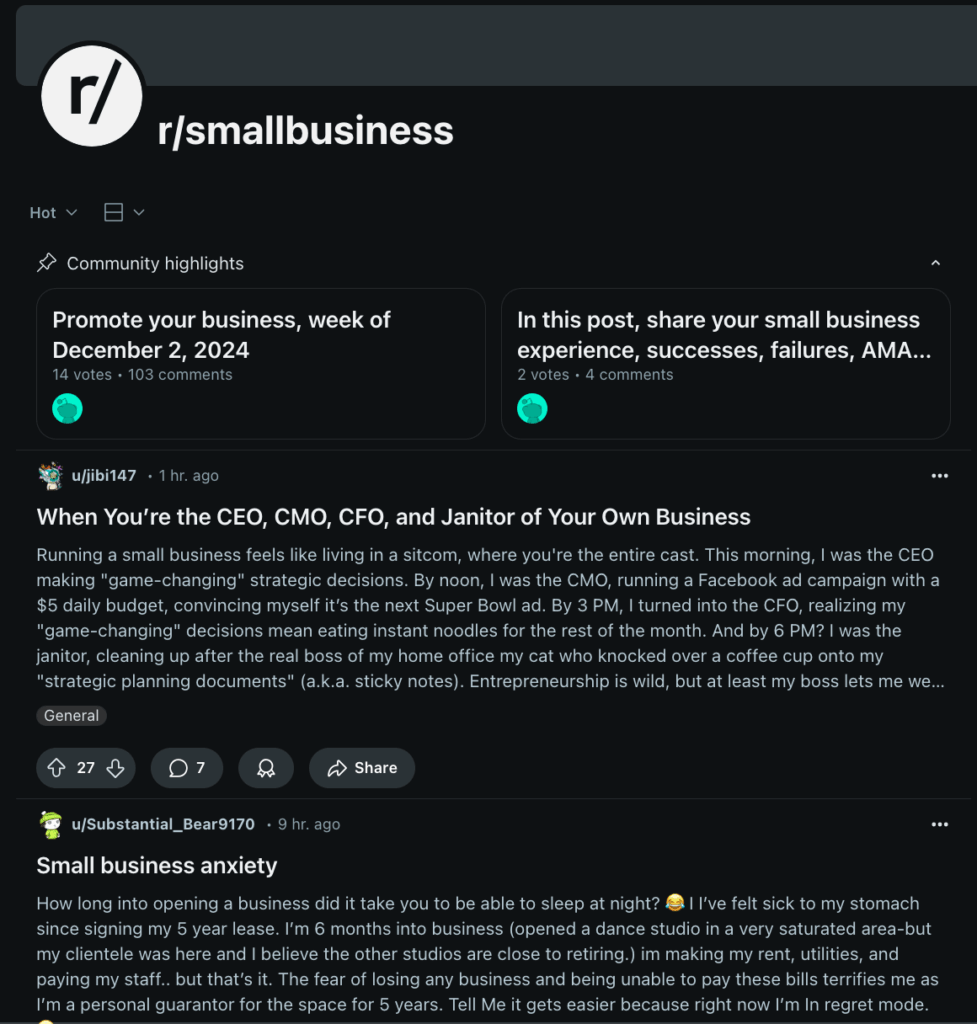Screen dimensions: 977x1024
Task: Open more options for the jibi147 post
Action: (939, 476)
